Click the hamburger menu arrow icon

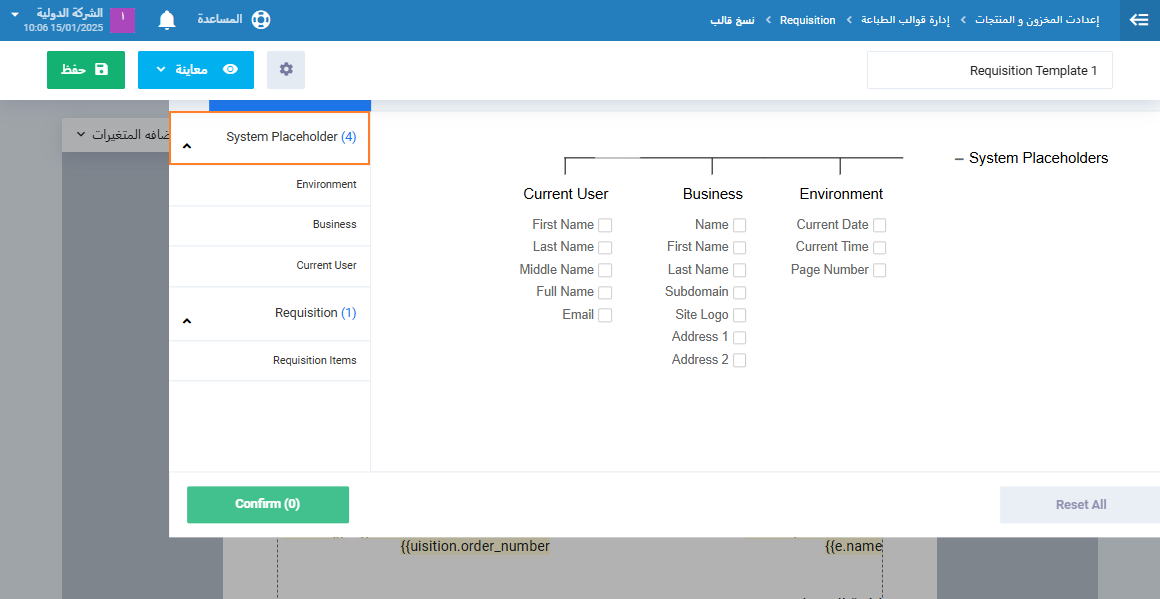point(1138,20)
